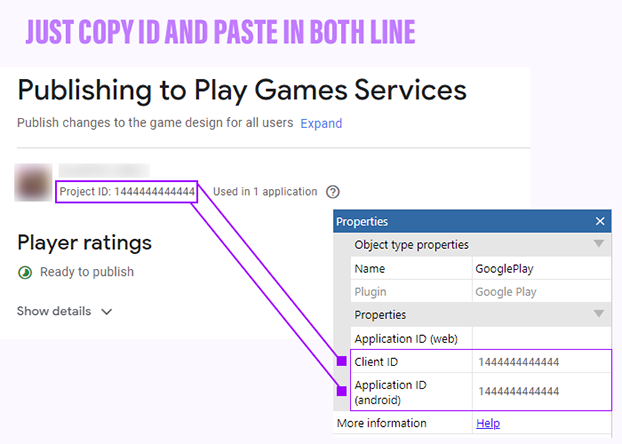The height and width of the screenshot is (444, 622).
Task: Collapse the Properties section arrow
Action: point(599,314)
